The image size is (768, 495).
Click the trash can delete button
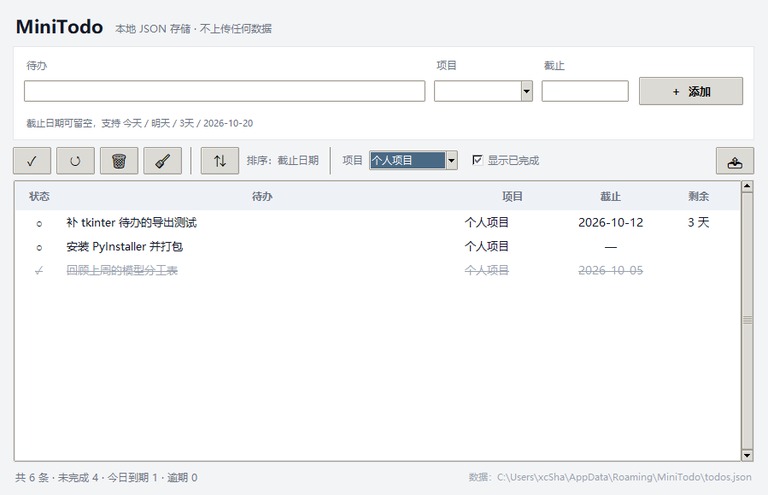(119, 161)
